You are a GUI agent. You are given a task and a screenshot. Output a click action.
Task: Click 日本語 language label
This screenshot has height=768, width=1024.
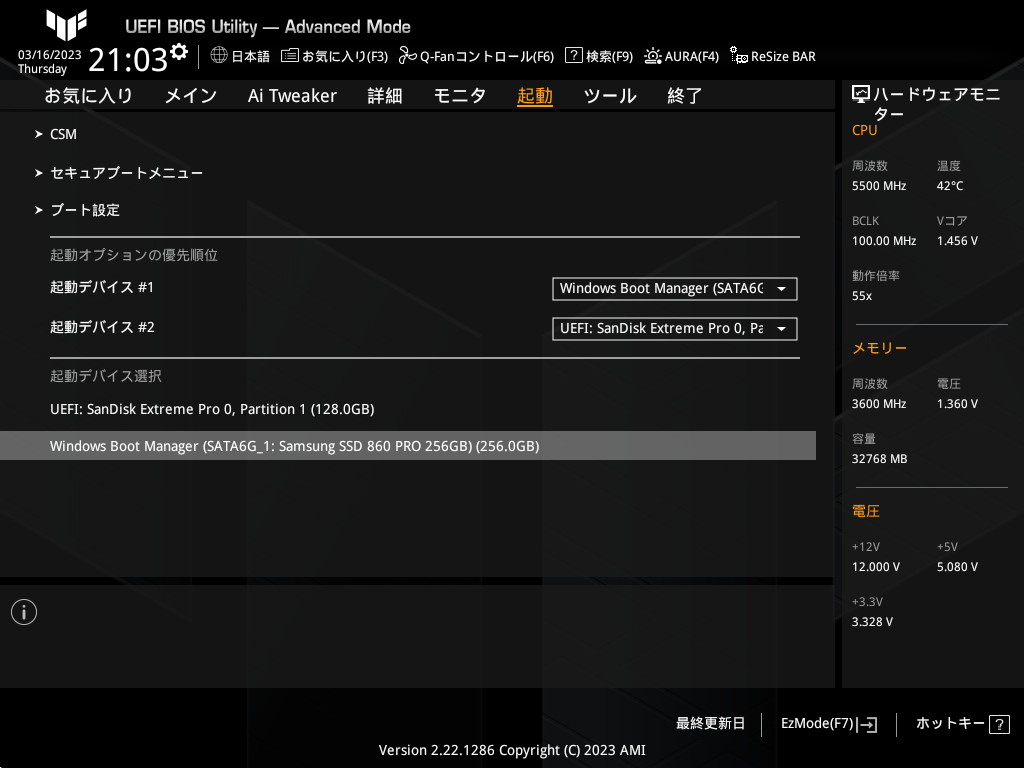[x=251, y=56]
